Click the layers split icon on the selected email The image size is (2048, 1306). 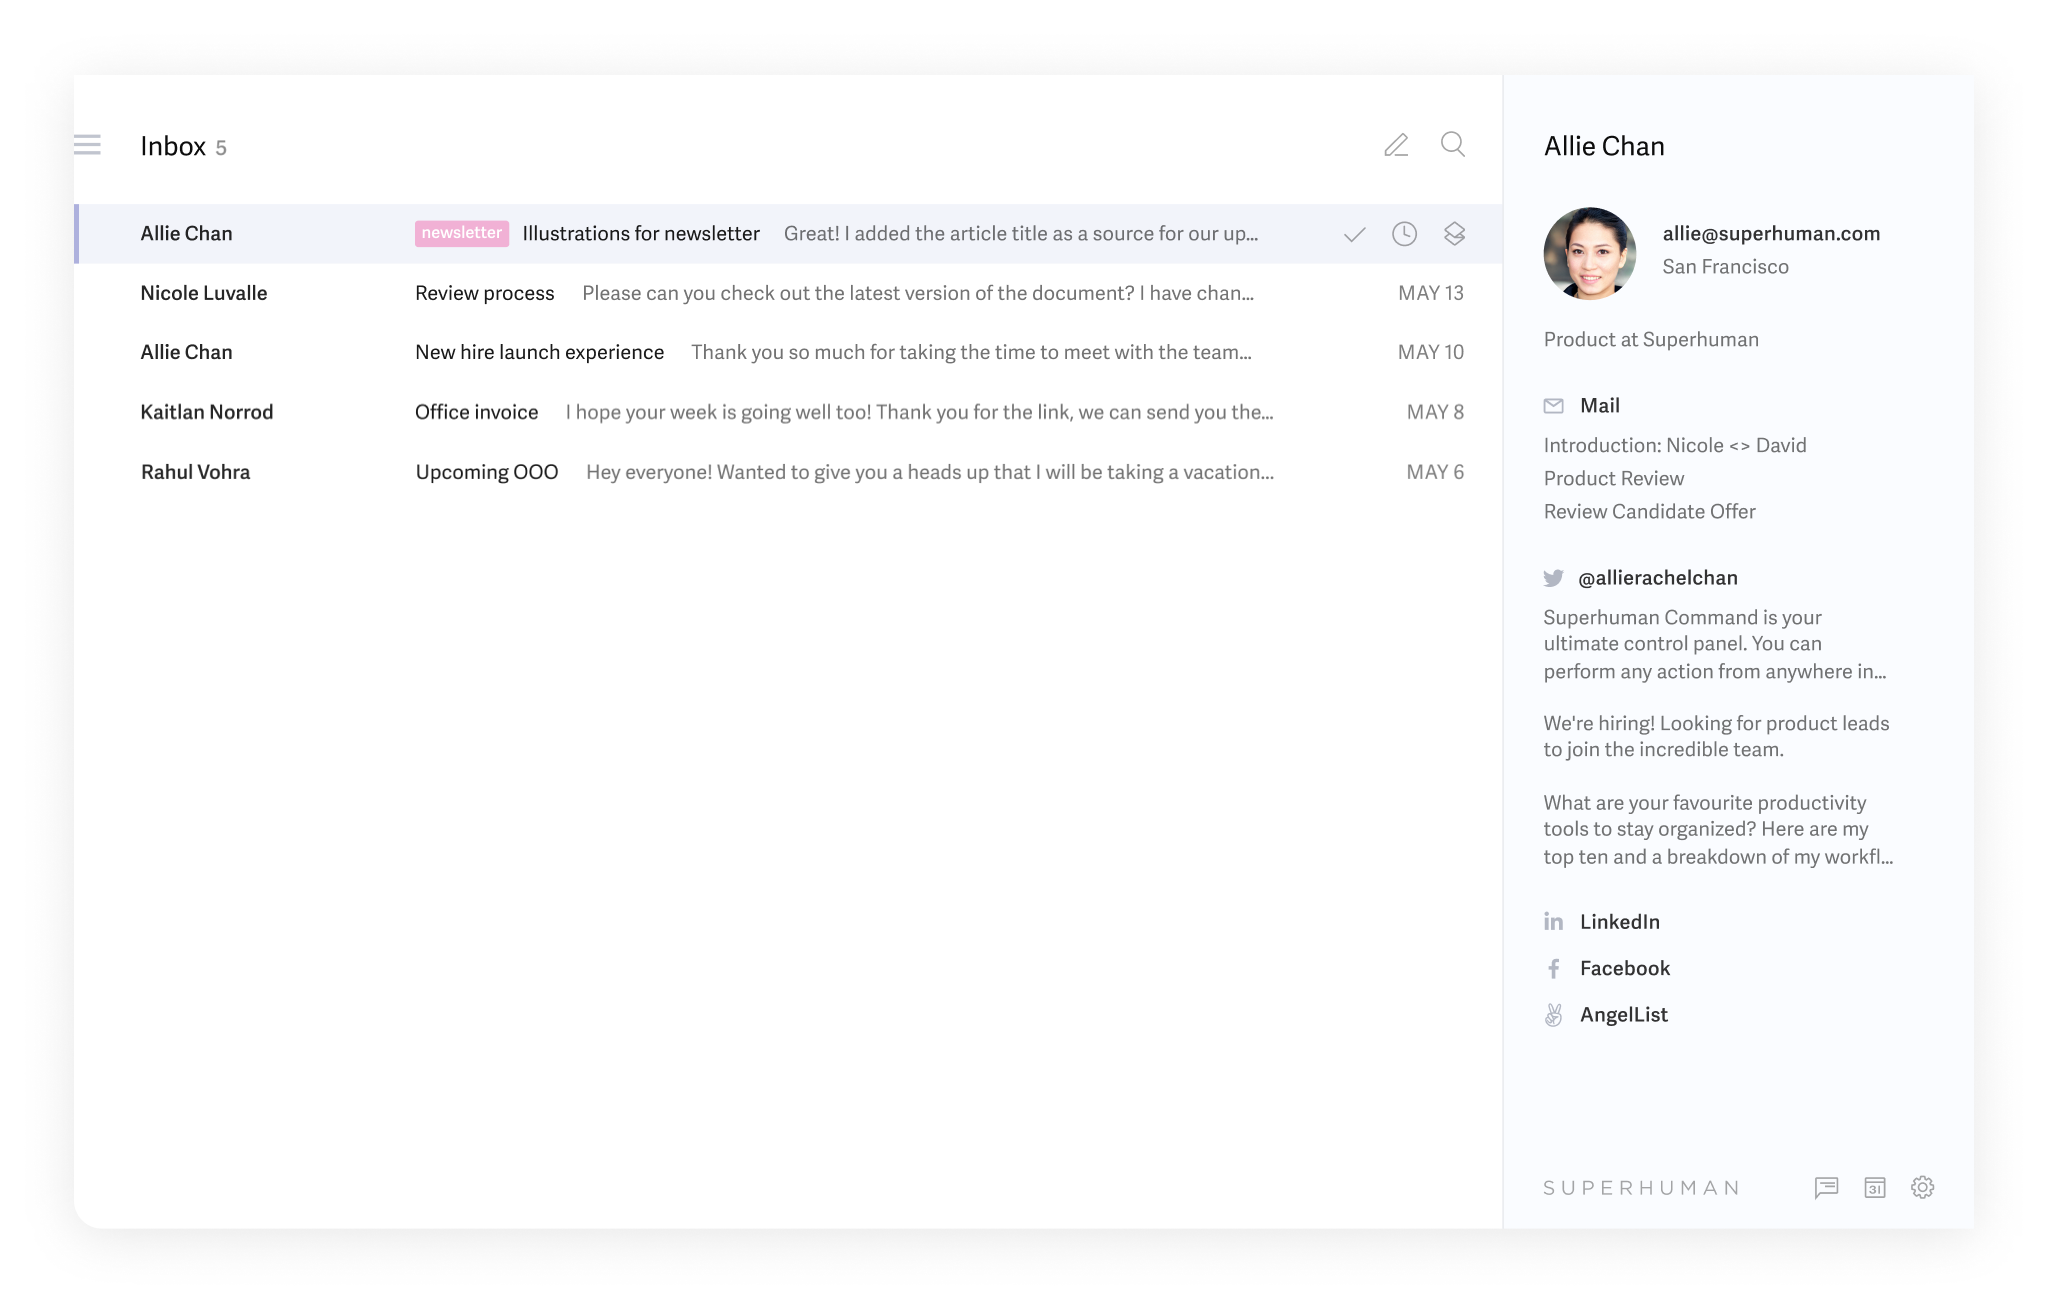click(1454, 234)
